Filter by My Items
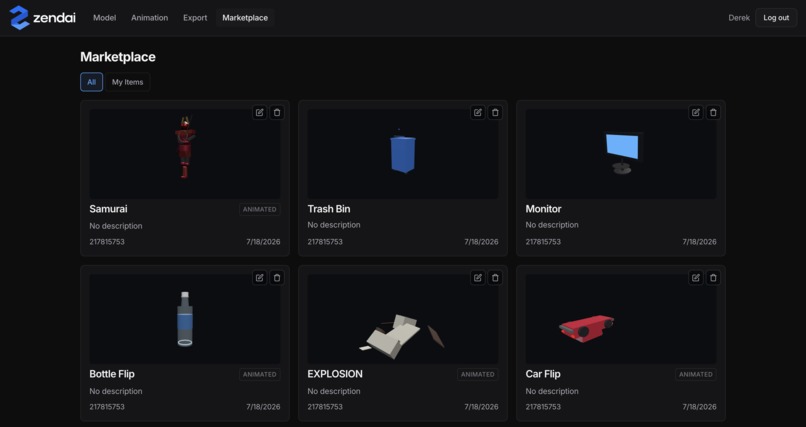 click(127, 82)
